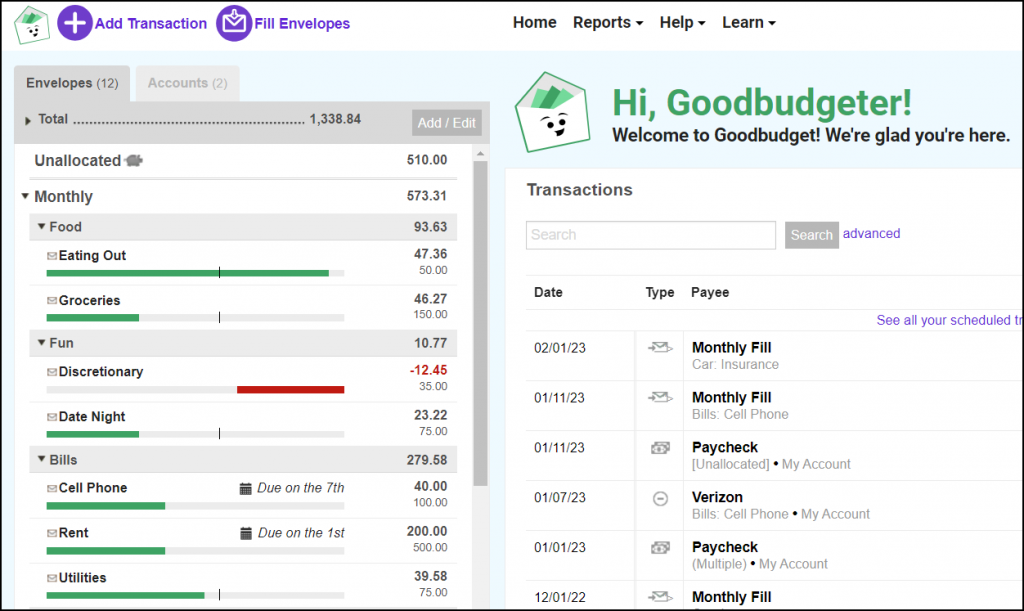Select the Utilities envelope name
1024x611 pixels.
82,578
